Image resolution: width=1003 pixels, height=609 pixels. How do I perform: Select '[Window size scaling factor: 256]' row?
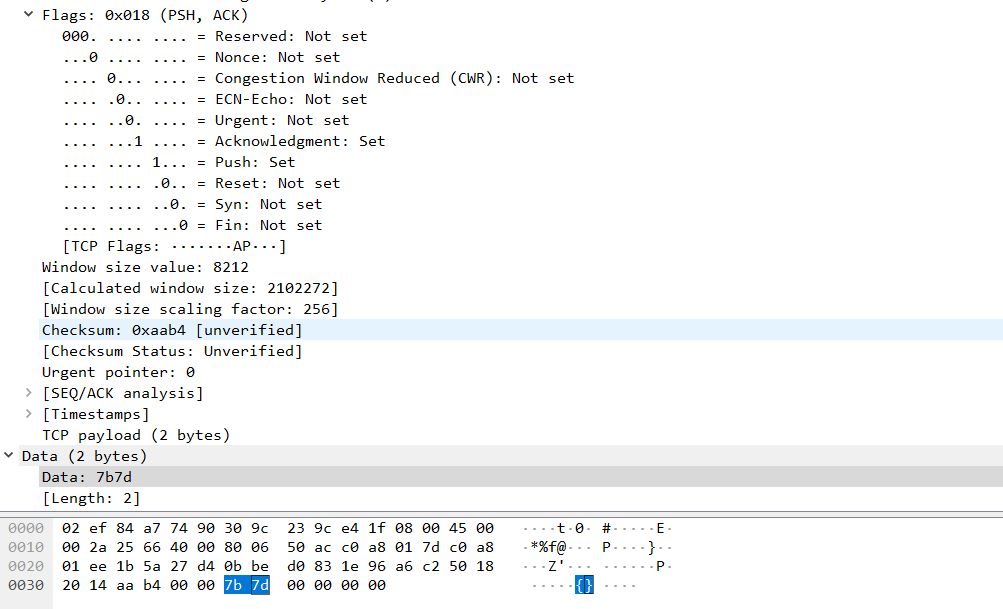point(190,310)
